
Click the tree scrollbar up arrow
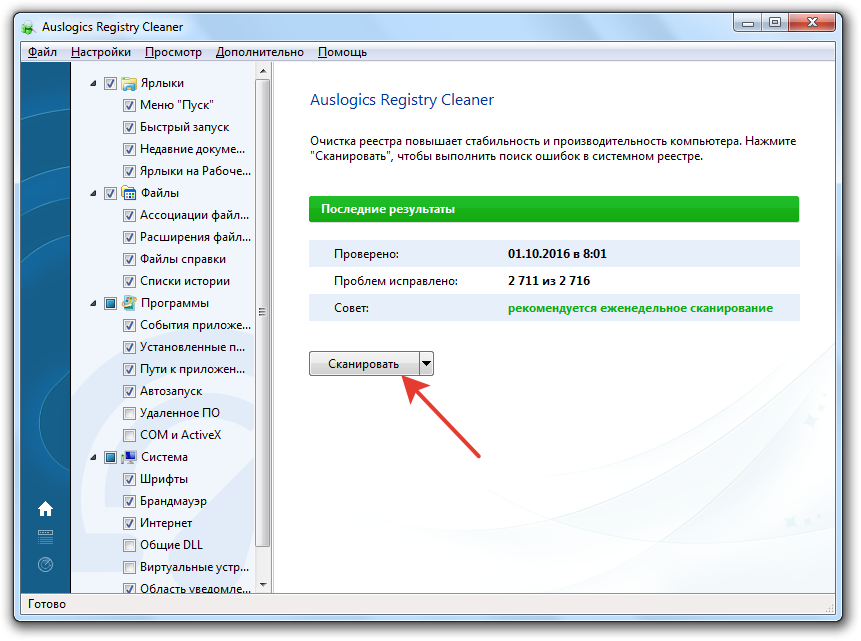coord(263,71)
